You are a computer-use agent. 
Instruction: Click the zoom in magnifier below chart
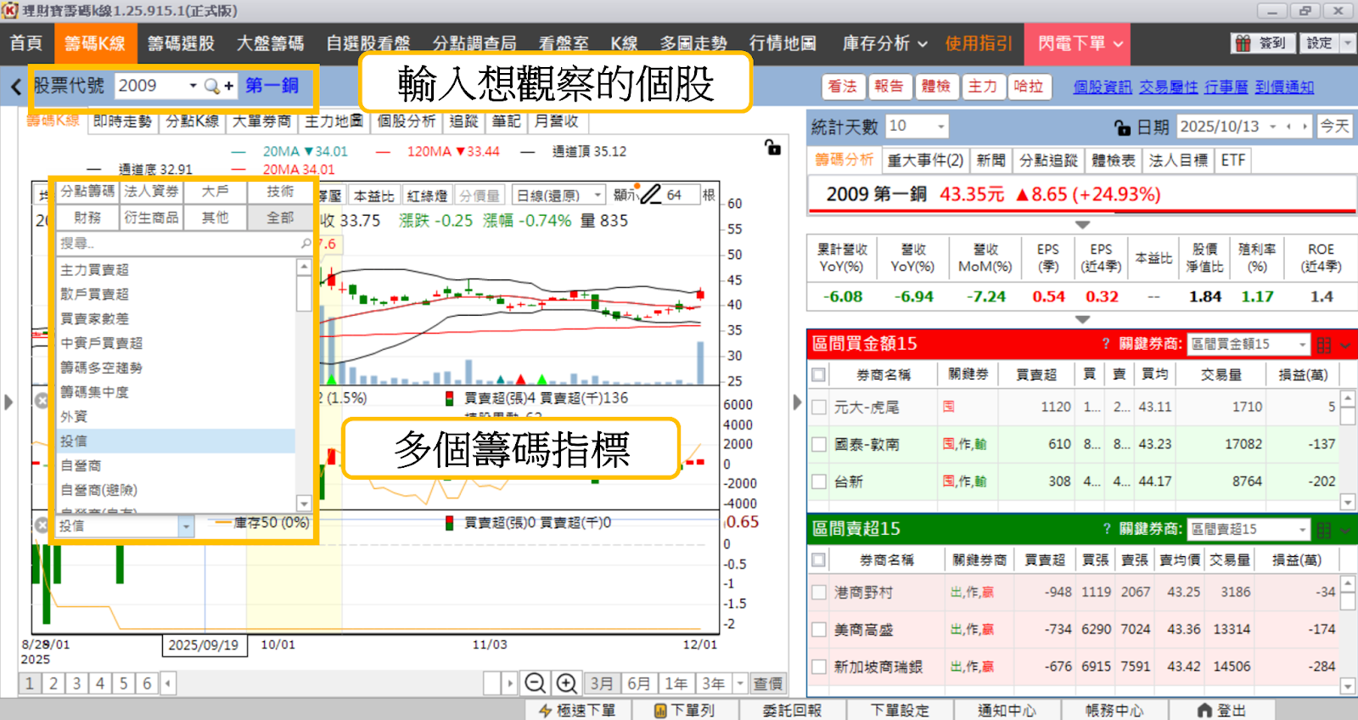point(566,683)
